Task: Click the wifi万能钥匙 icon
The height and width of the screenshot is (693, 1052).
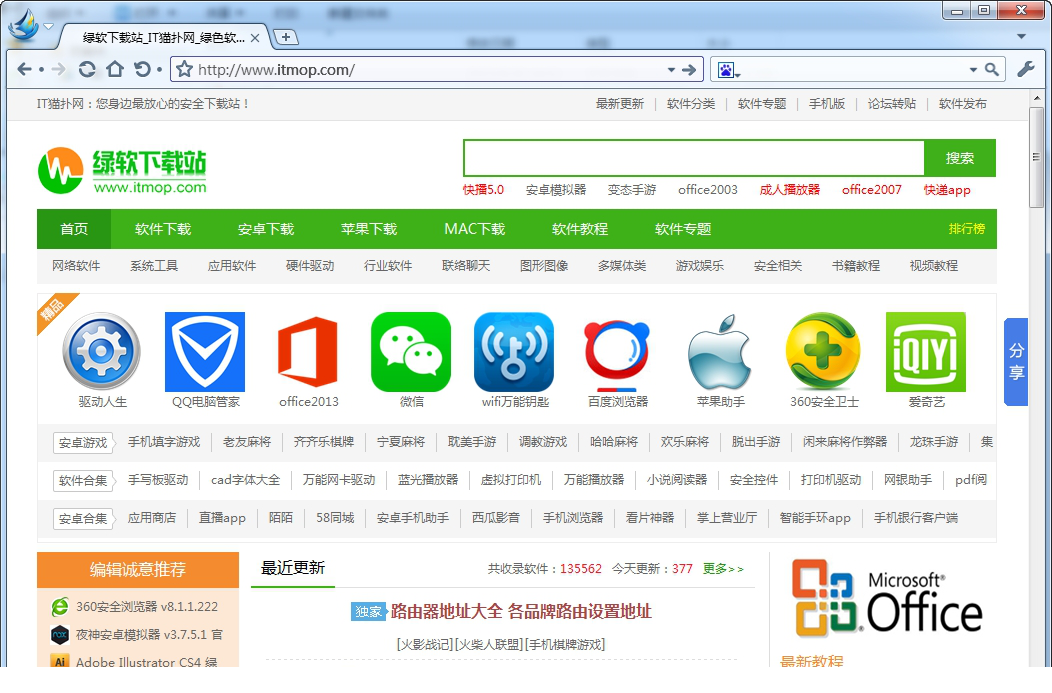Action: [x=514, y=352]
